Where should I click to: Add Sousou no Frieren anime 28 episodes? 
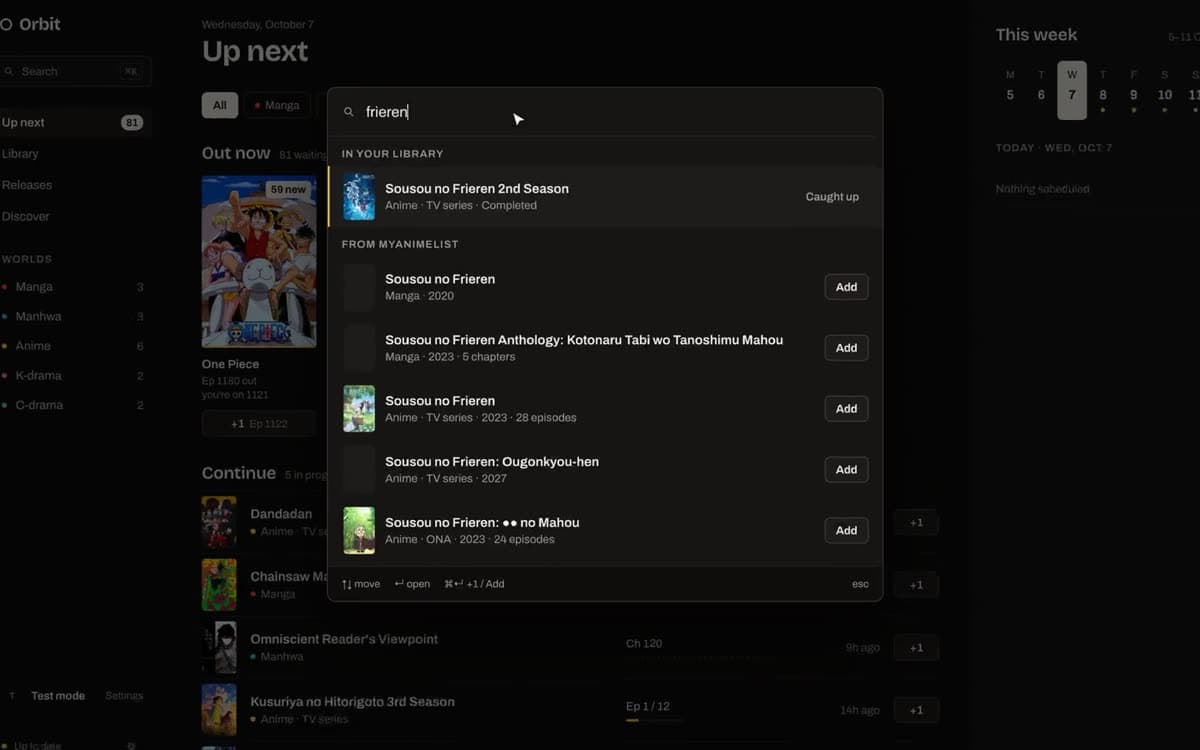[x=846, y=409]
